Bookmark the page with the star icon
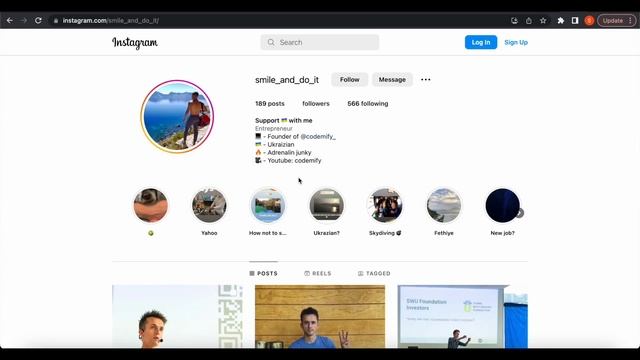The width and height of the screenshot is (640, 360). point(543,20)
